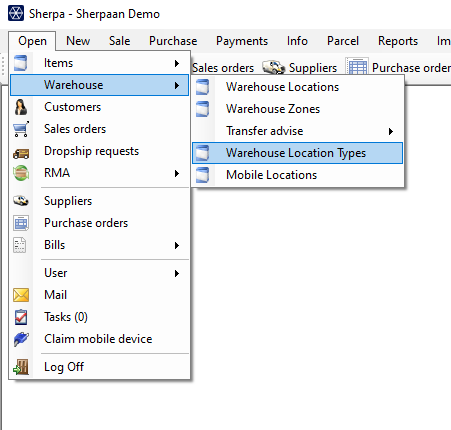Click the Tasks clipboard checkmark icon

(21, 317)
